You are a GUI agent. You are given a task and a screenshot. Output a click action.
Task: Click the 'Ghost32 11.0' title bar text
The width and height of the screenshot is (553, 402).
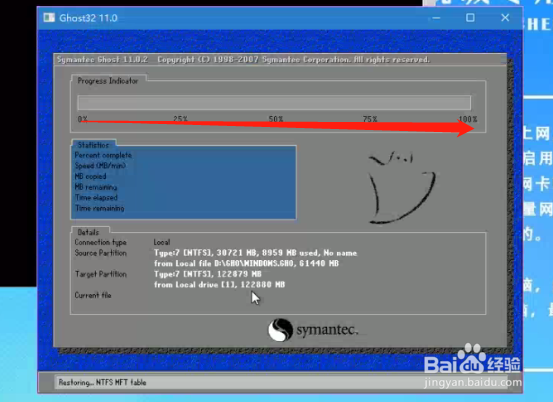(x=88, y=18)
